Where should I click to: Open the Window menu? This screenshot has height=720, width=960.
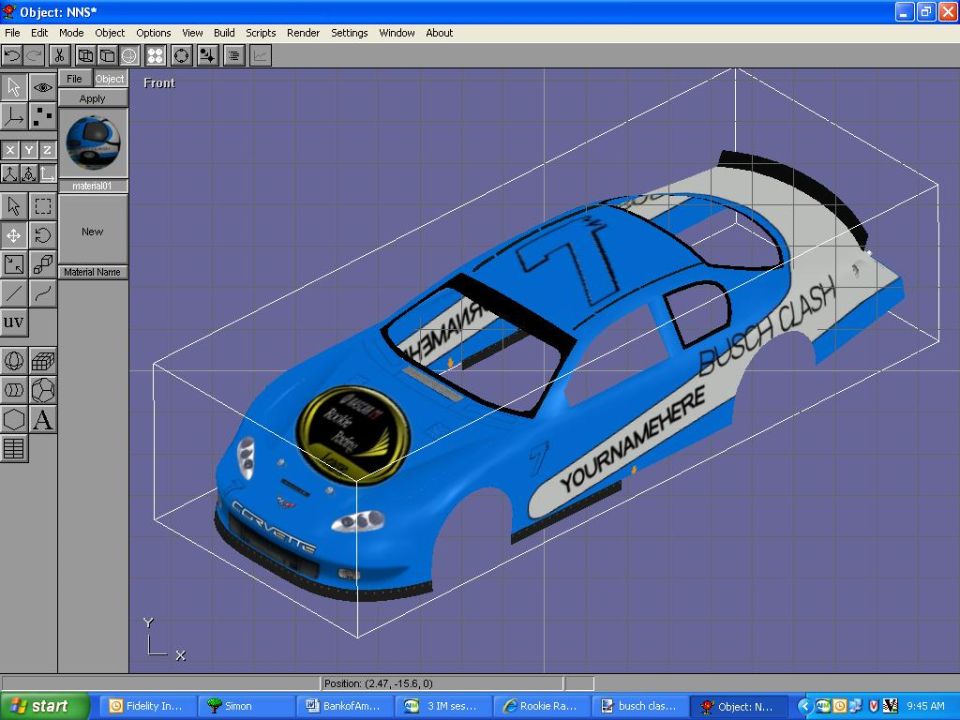coord(397,33)
